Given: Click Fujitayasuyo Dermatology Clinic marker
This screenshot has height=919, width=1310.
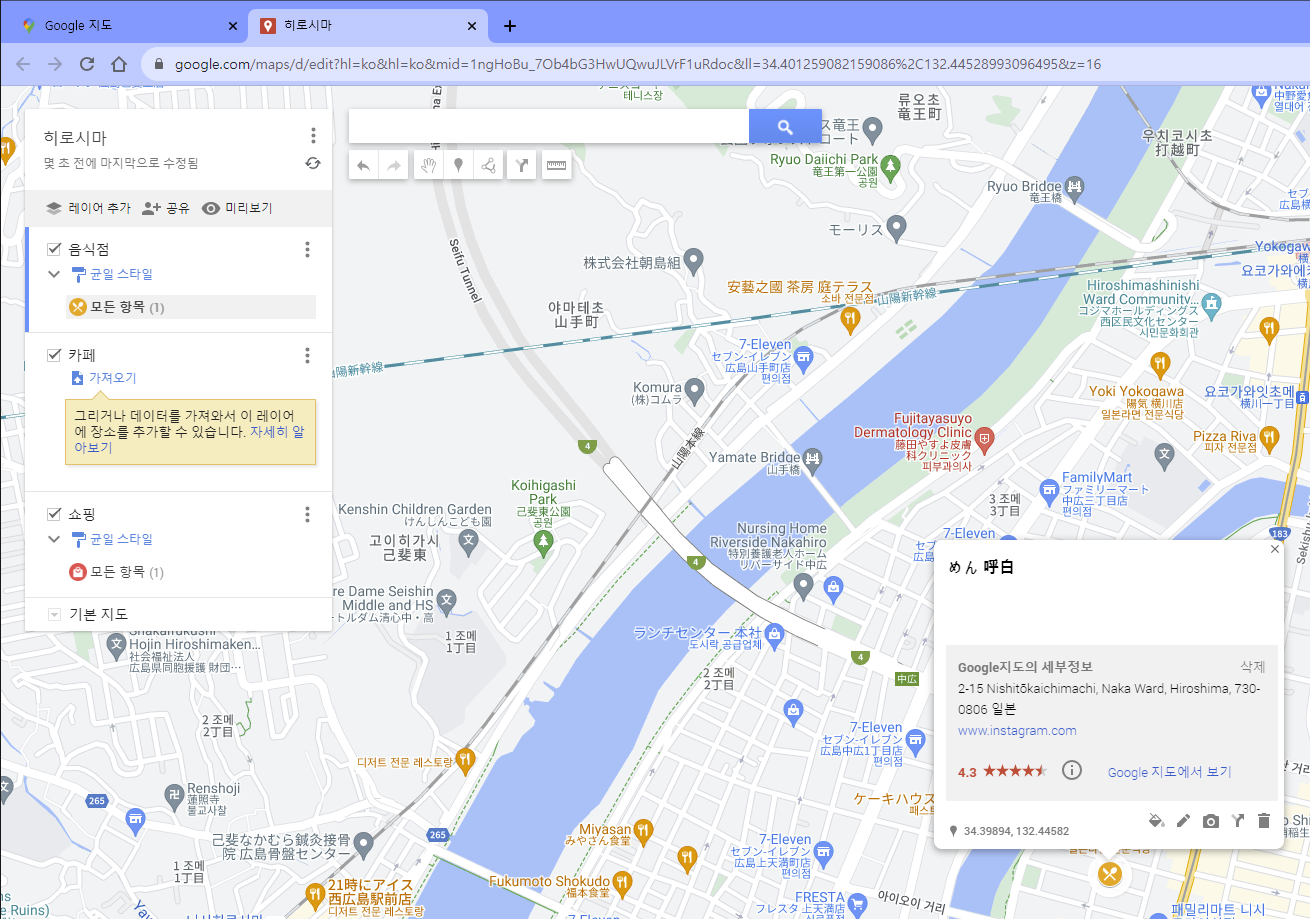Looking at the screenshot, I should [x=985, y=438].
